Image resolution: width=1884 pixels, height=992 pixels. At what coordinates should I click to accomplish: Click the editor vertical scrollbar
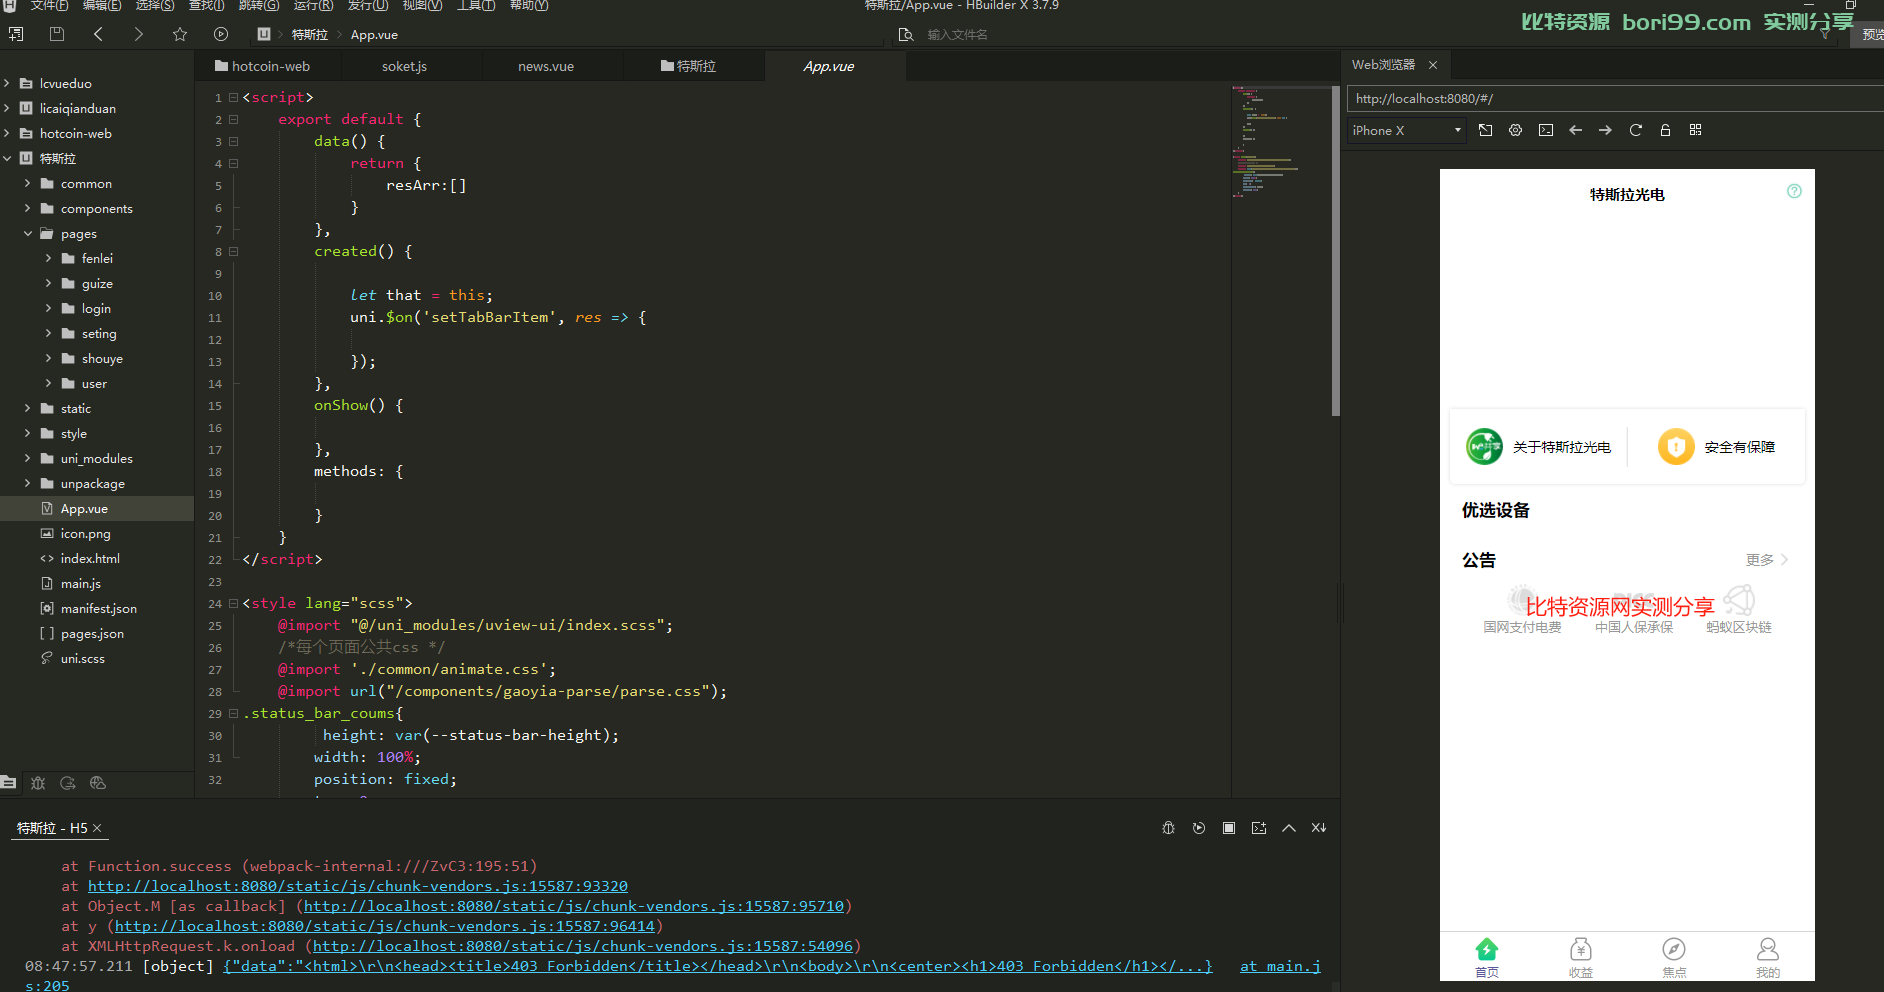click(1336, 250)
